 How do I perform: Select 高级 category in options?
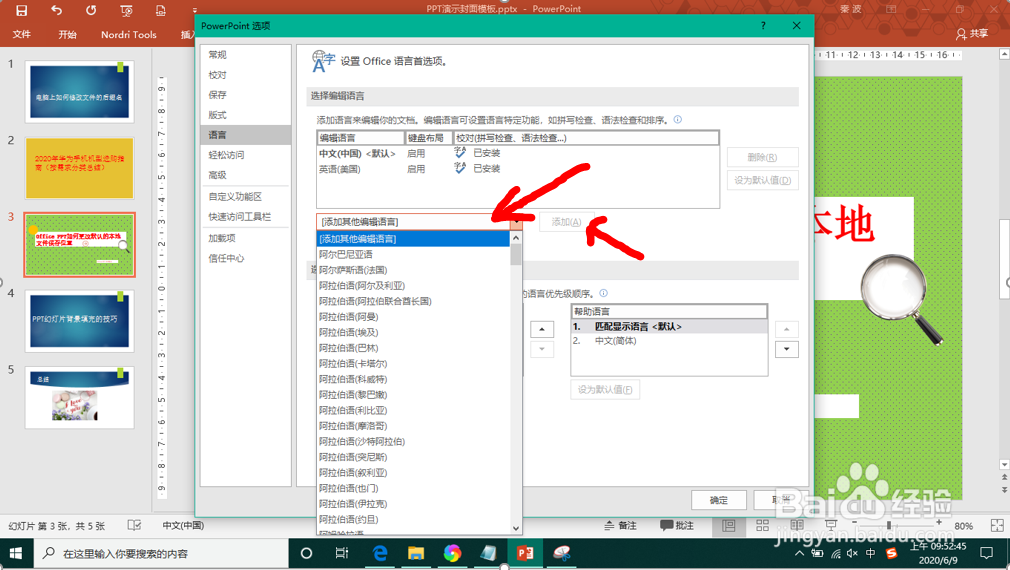coord(245,175)
